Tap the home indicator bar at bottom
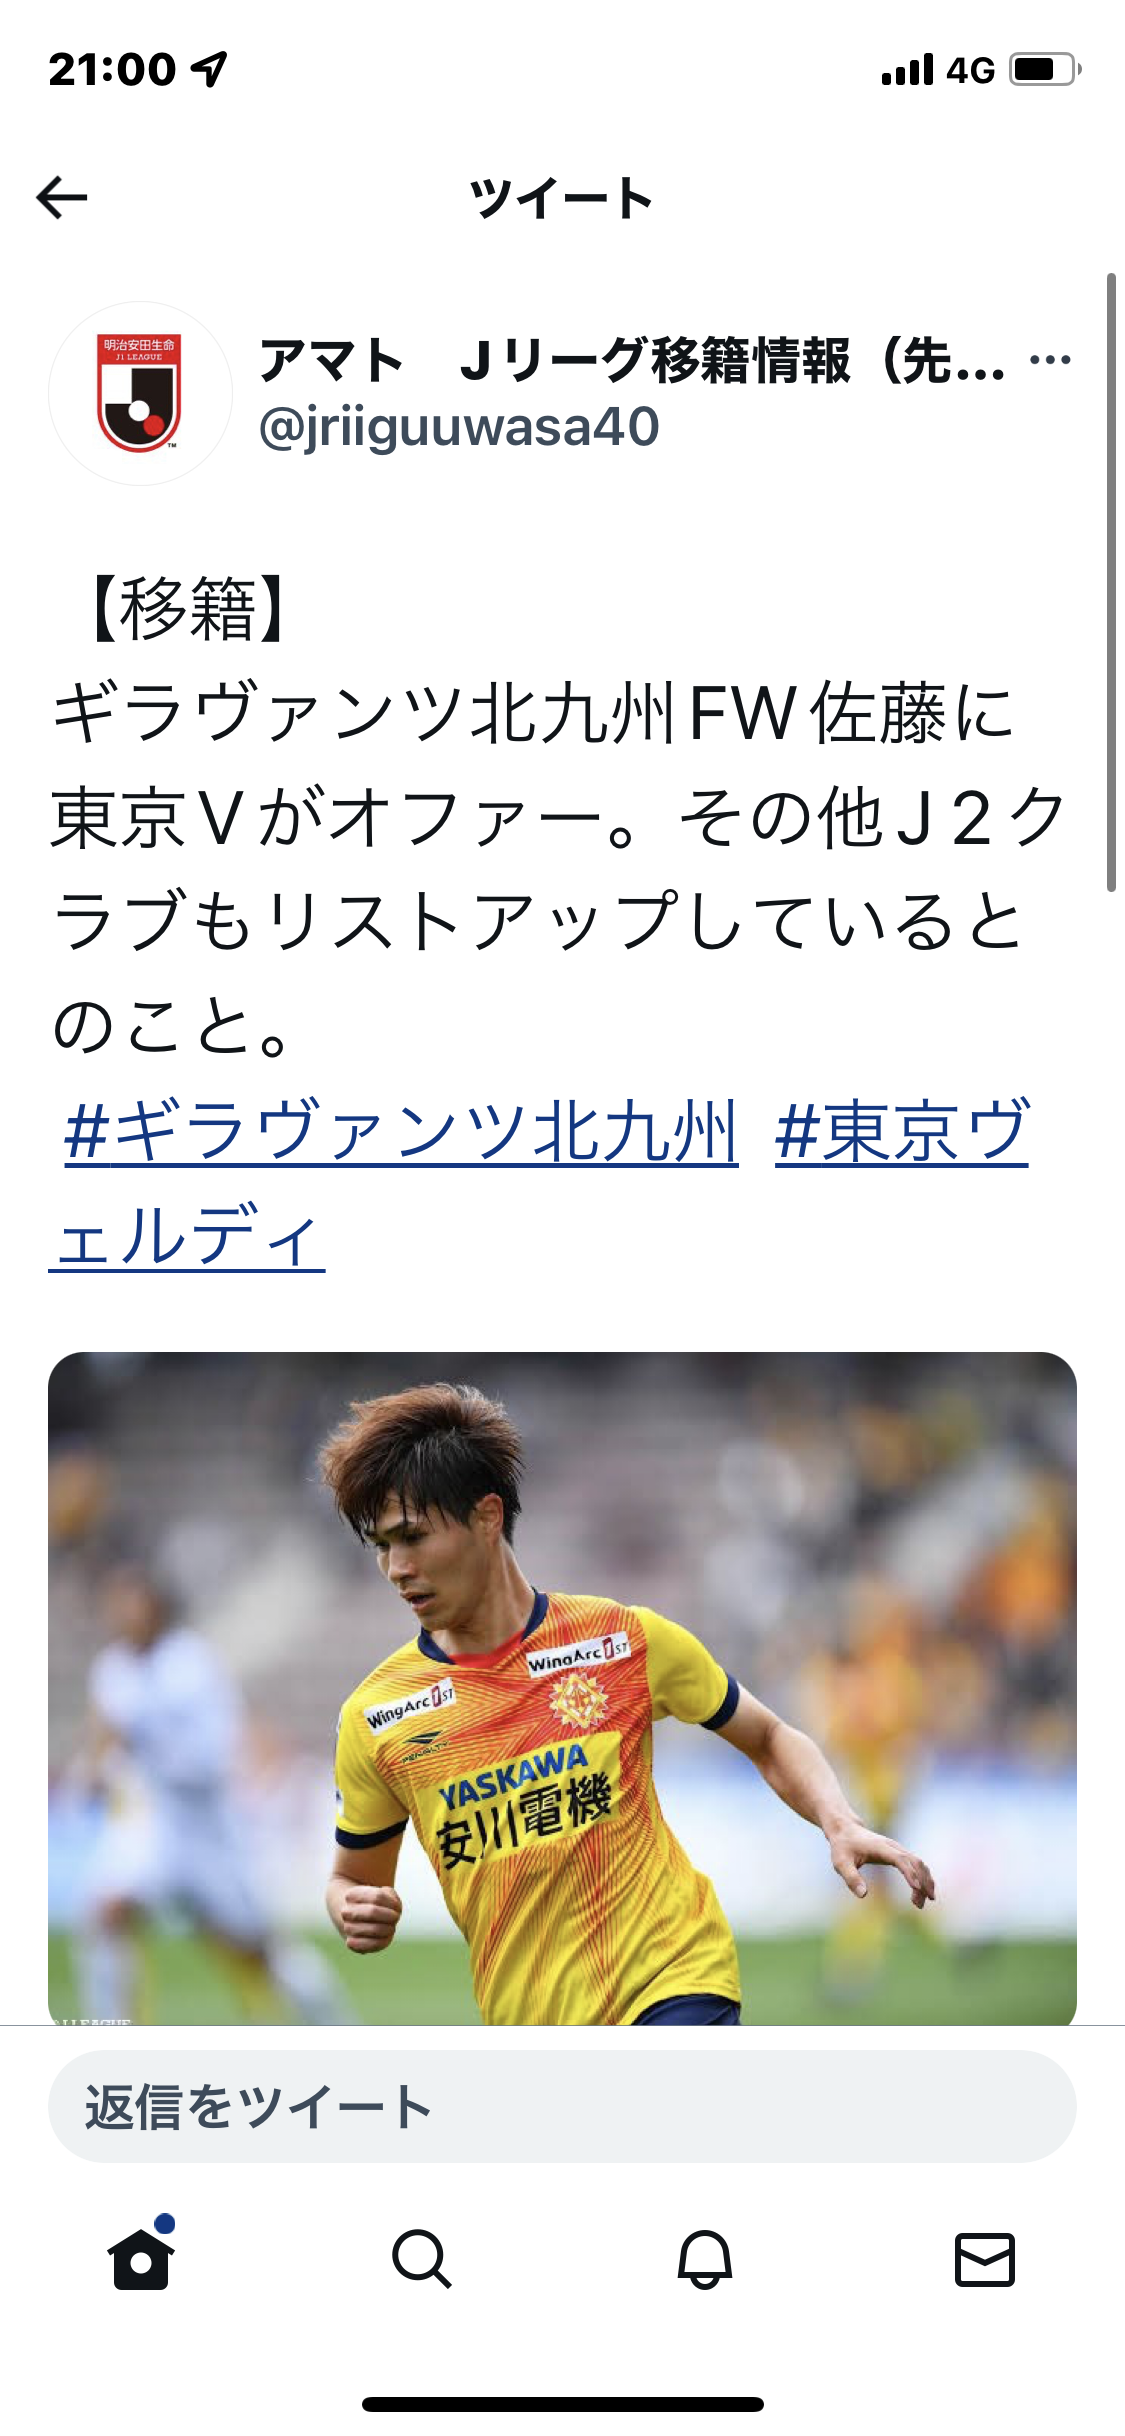Image resolution: width=1125 pixels, height=2436 pixels. (x=562, y=2404)
